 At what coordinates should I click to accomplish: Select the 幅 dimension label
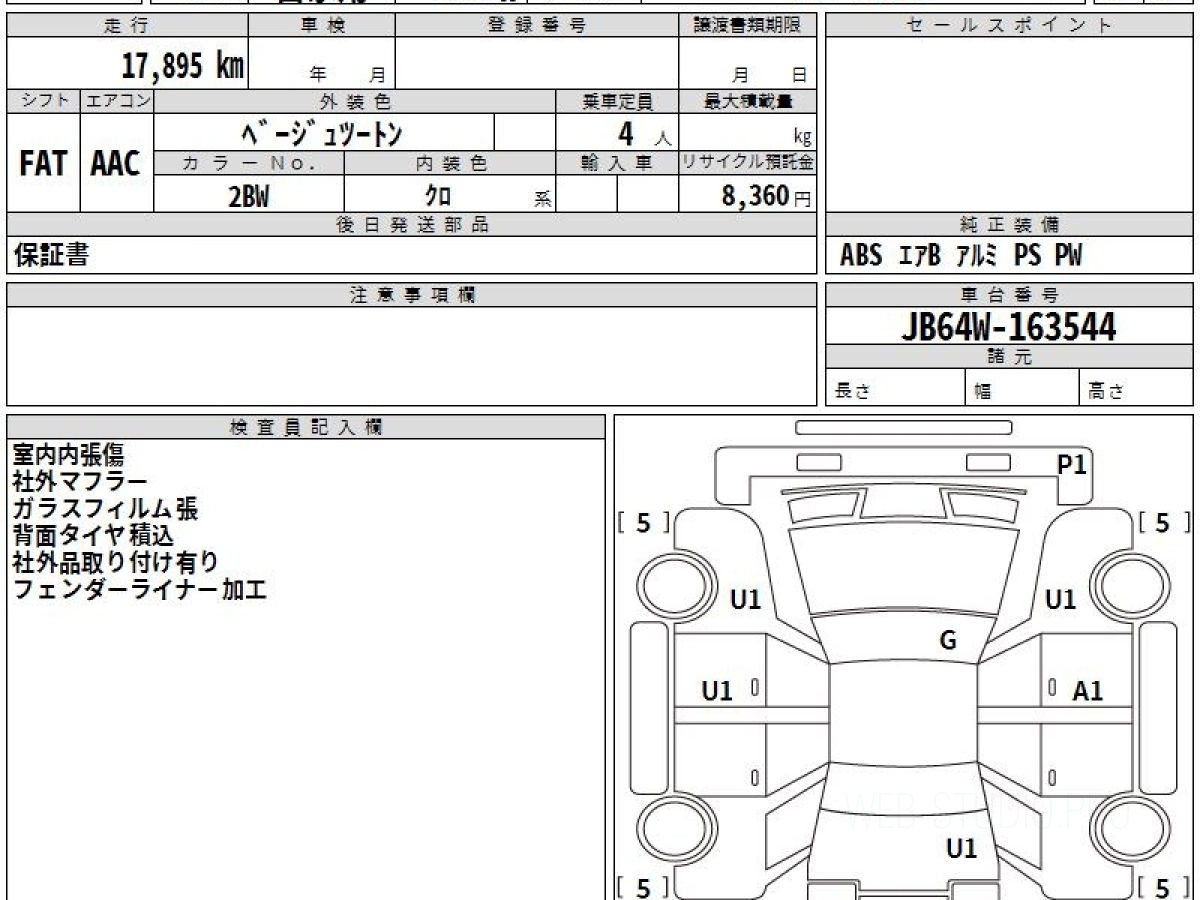984,391
